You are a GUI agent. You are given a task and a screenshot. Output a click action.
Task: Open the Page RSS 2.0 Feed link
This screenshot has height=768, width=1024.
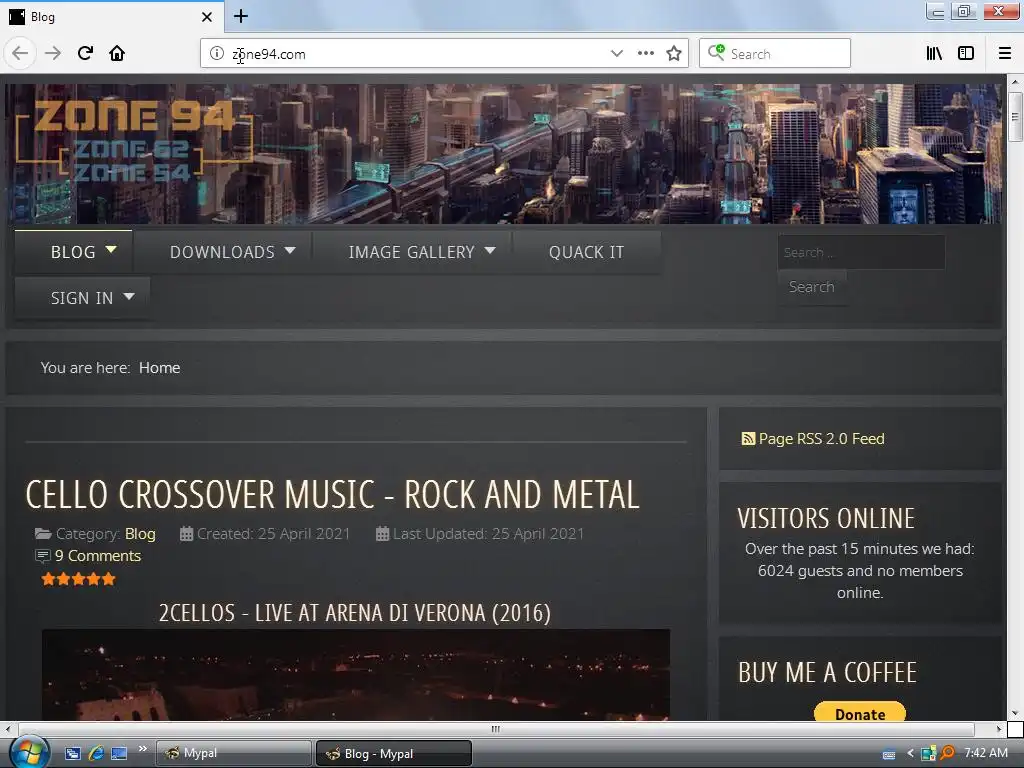click(821, 439)
